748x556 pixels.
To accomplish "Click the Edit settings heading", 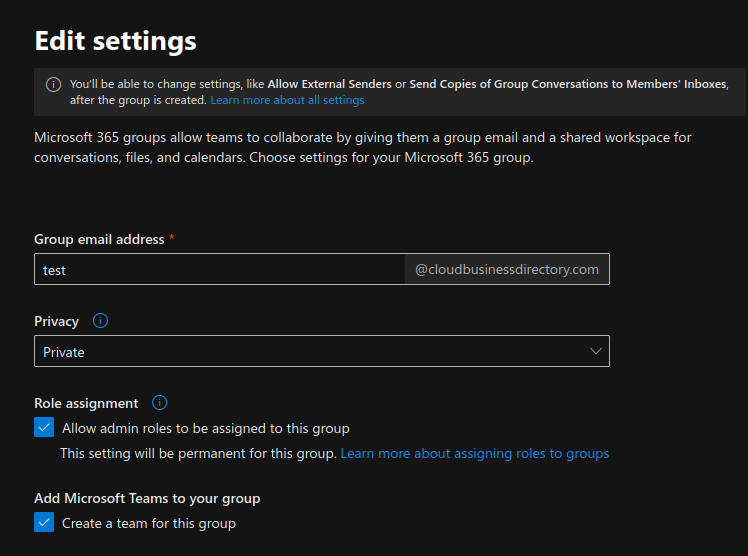I will (115, 41).
